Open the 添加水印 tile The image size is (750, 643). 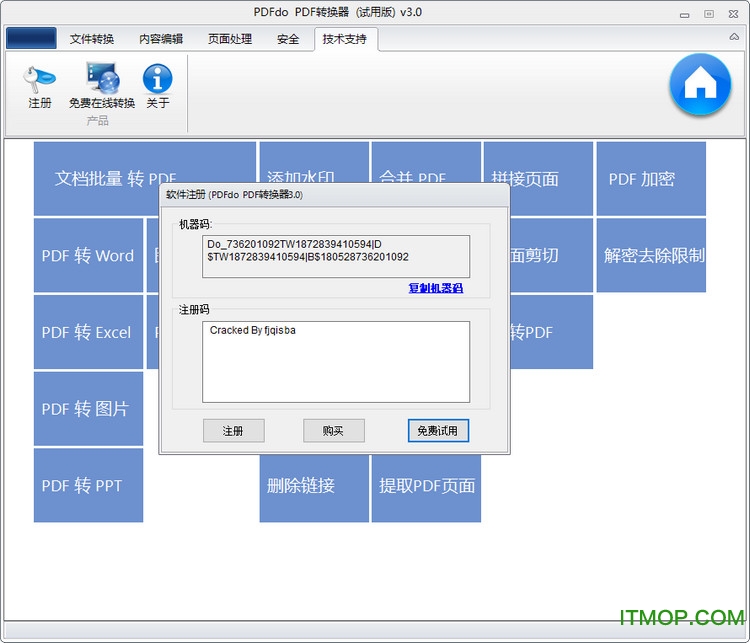314,162
